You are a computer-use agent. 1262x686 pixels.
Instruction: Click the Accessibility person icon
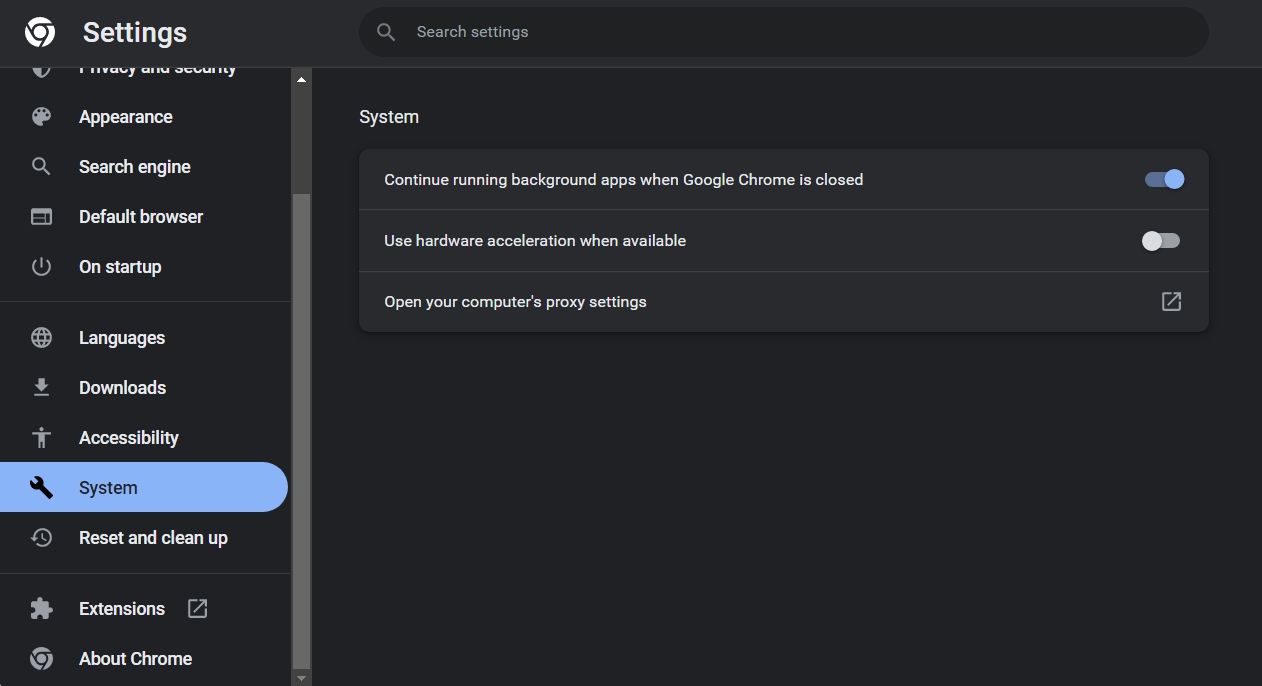[x=41, y=438]
